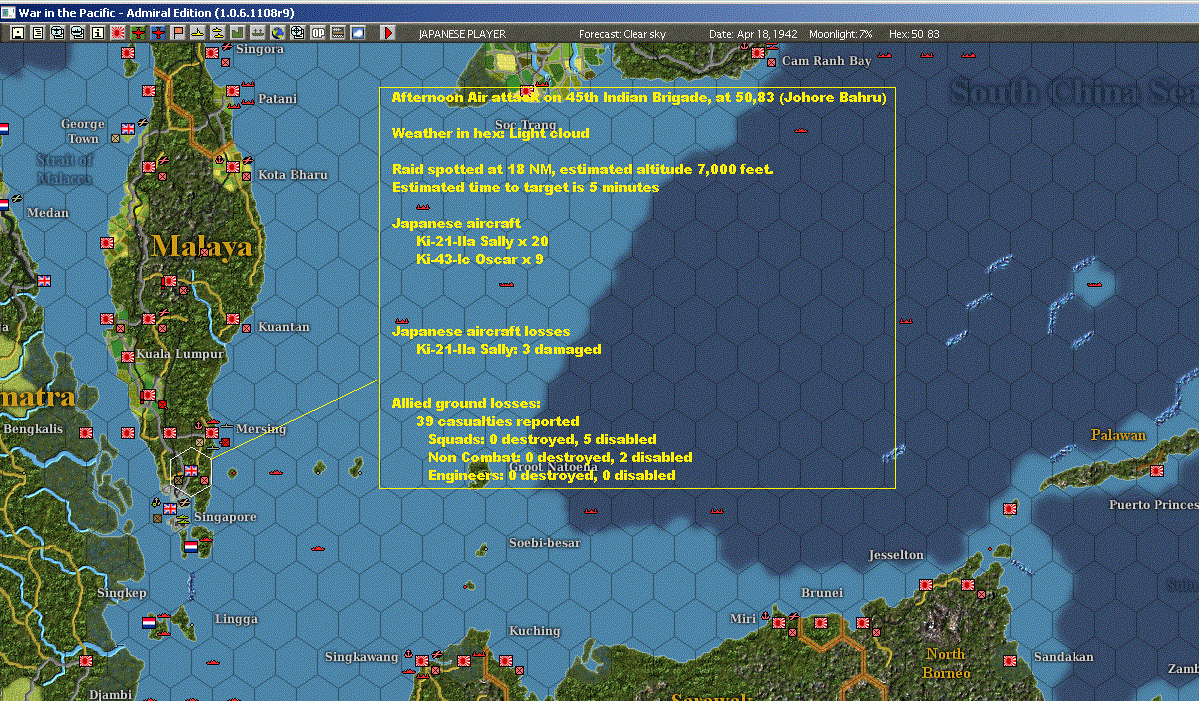Click the cloud weather toolbar icon
This screenshot has width=1199, height=701.
[x=357, y=33]
